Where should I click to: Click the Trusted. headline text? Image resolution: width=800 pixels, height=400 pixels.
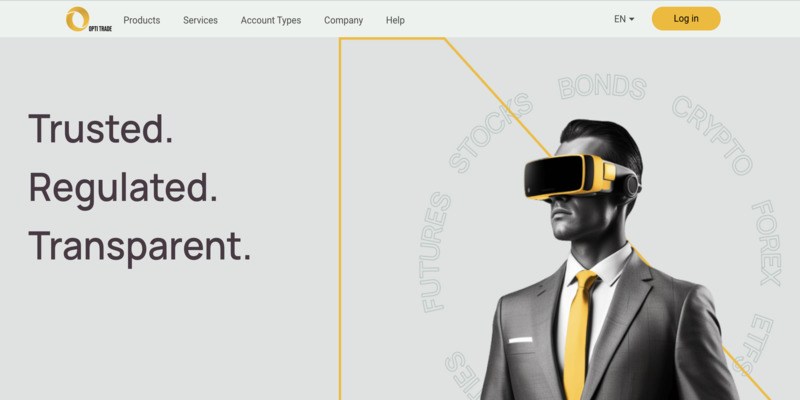101,128
